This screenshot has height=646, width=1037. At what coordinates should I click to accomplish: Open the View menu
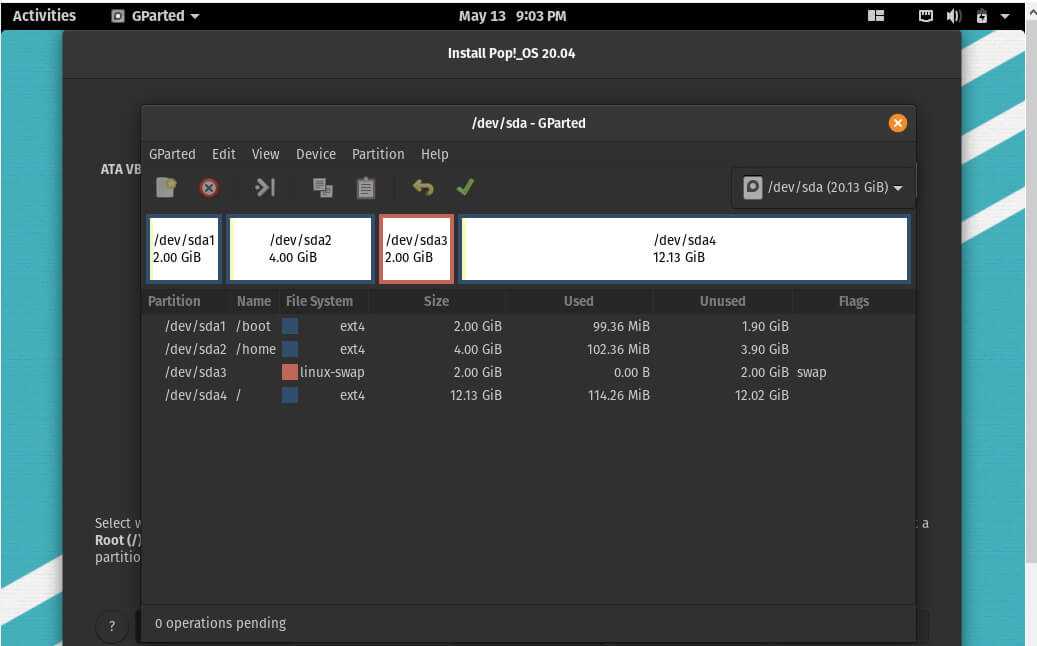coord(265,154)
